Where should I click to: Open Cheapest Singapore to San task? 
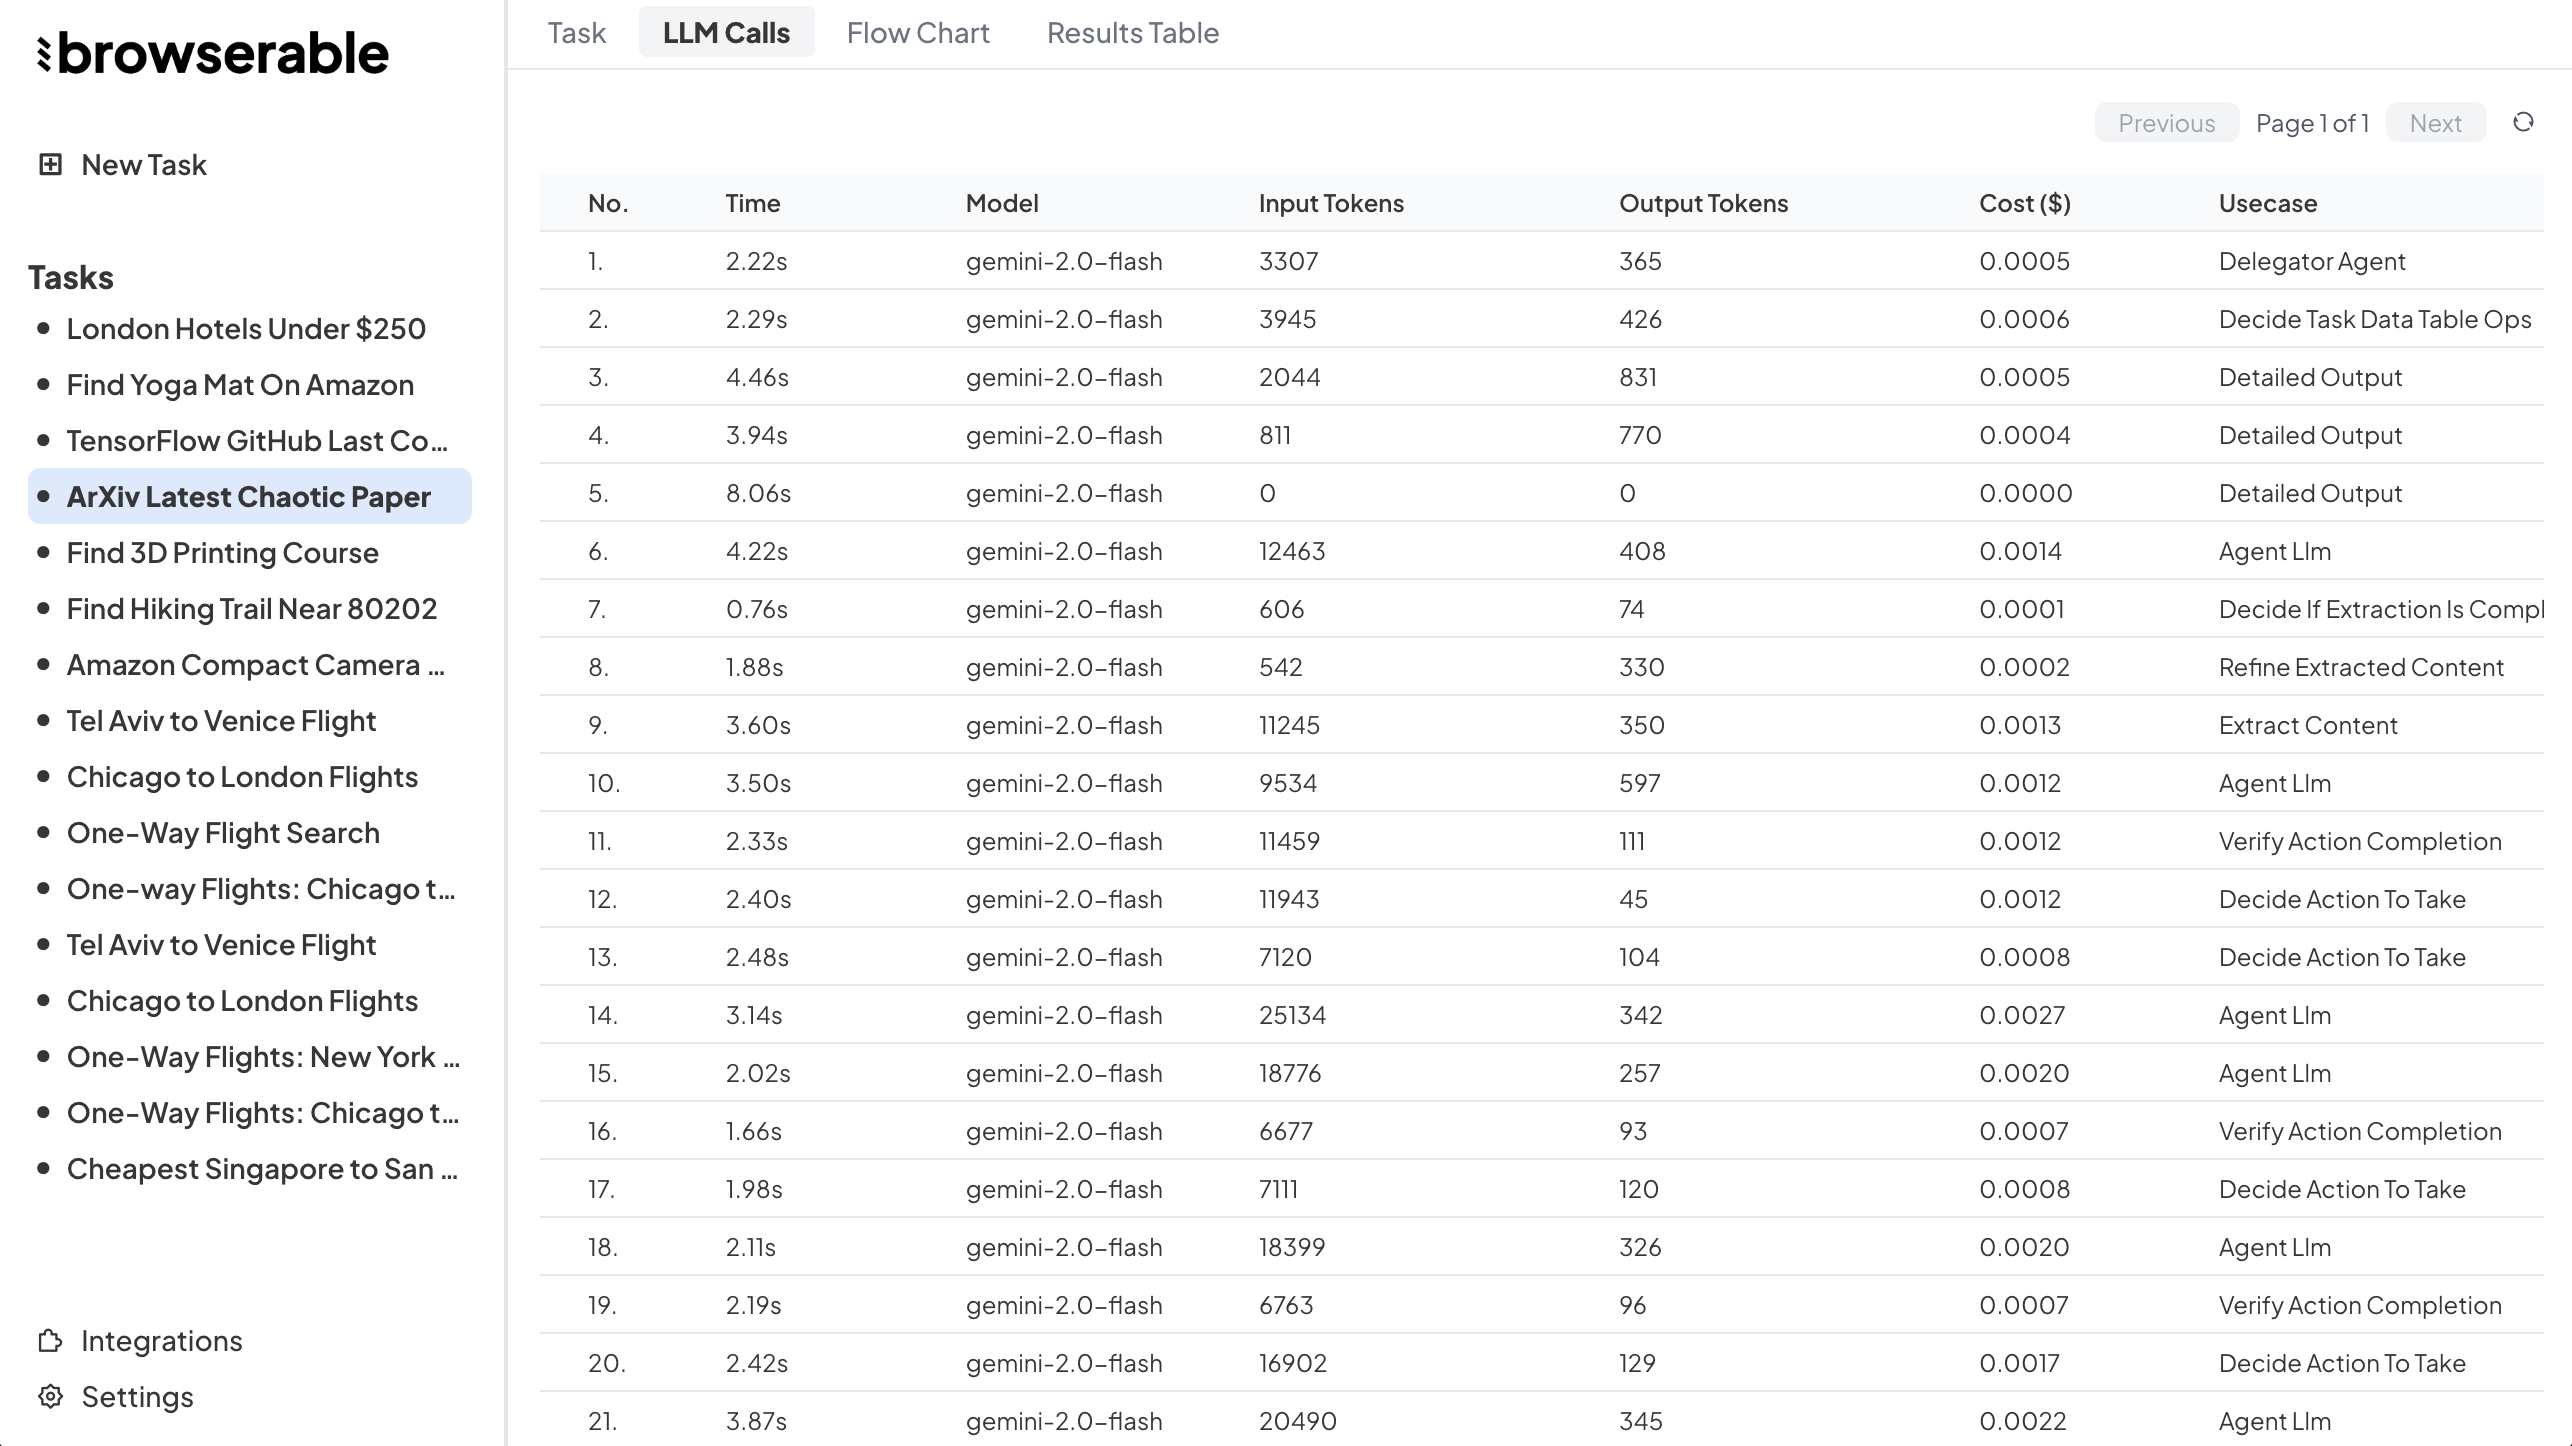(262, 1169)
